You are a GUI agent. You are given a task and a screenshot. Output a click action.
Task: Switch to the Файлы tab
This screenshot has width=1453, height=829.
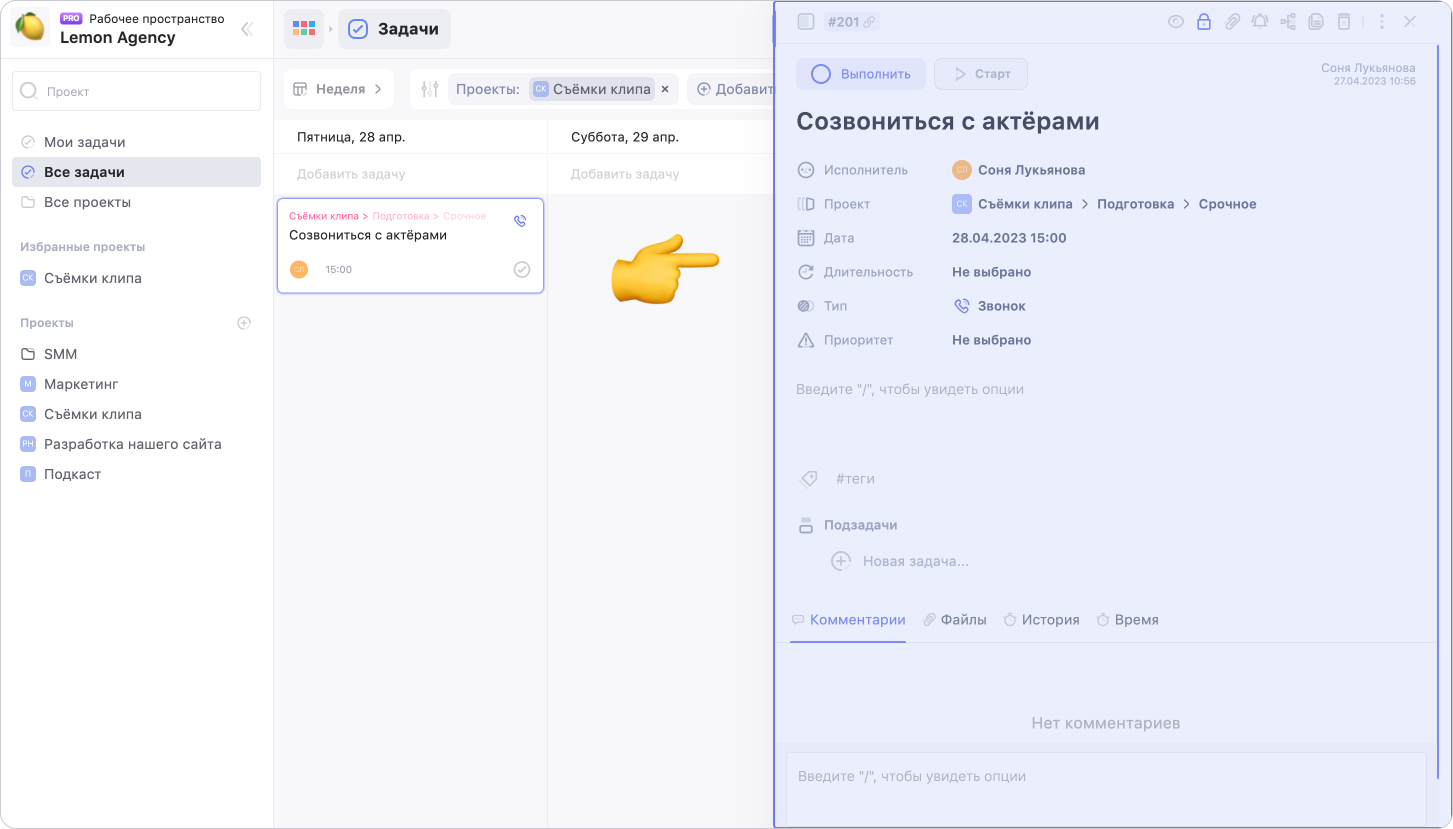[x=954, y=620]
